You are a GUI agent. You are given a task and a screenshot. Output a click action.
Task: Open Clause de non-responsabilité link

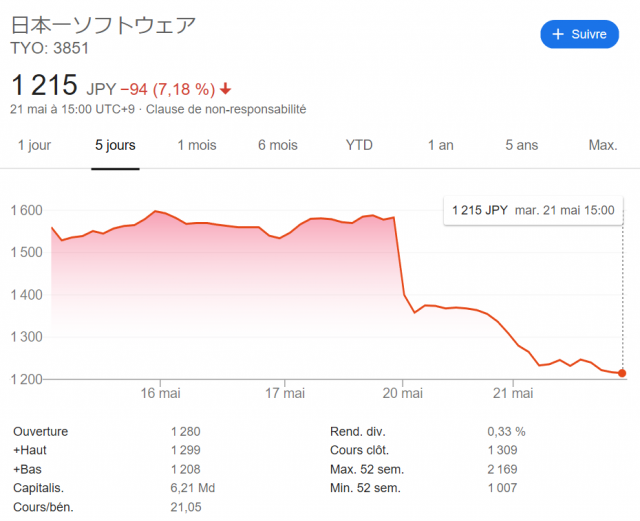pos(226,109)
